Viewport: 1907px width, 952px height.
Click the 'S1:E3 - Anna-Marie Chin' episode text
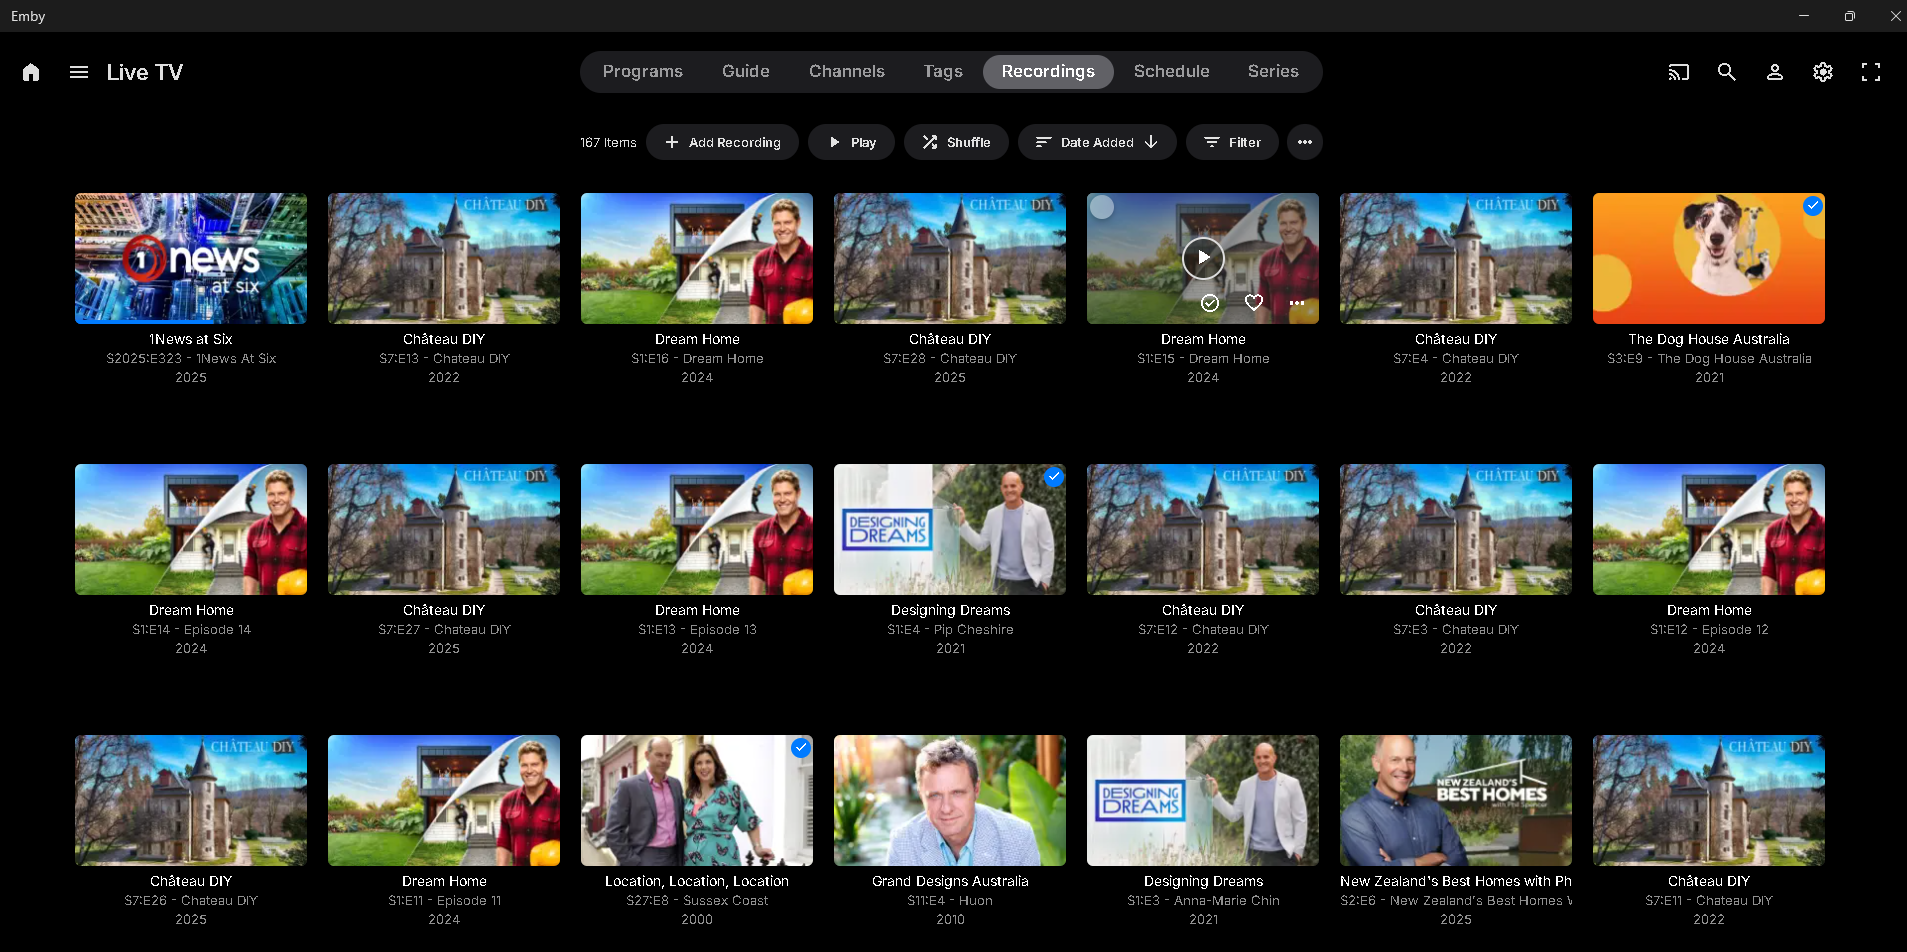[1203, 901]
